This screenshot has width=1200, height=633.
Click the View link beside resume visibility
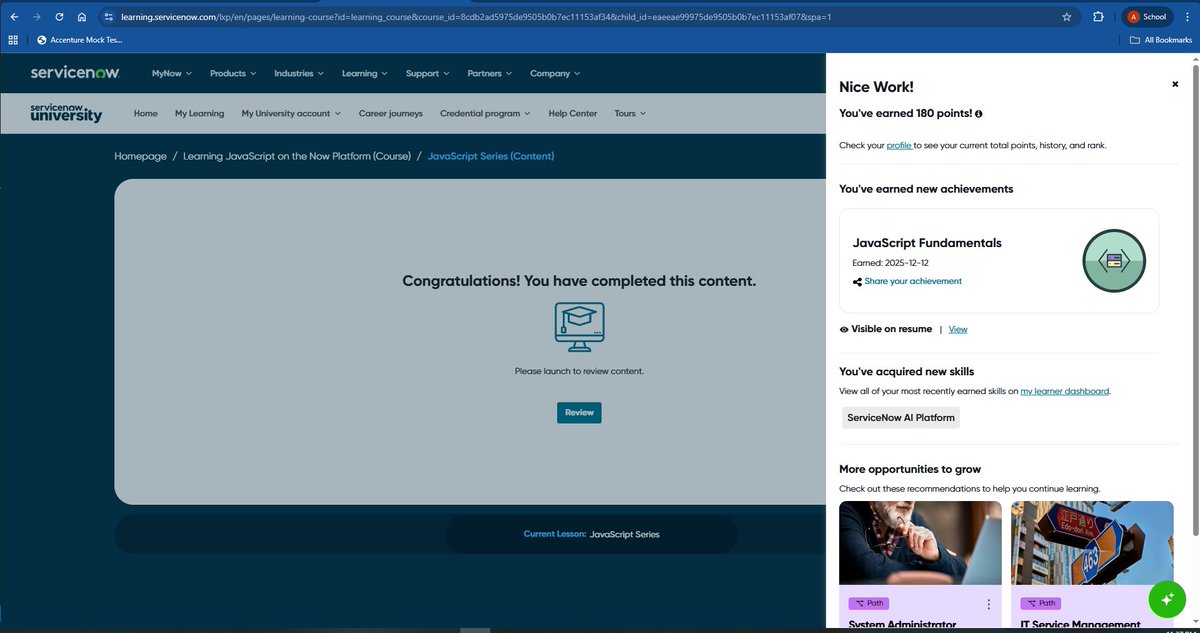[958, 329]
